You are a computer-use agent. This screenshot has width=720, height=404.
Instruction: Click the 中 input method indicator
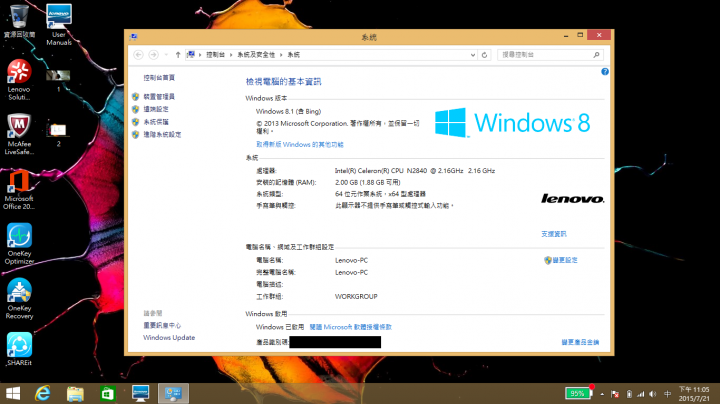click(668, 394)
